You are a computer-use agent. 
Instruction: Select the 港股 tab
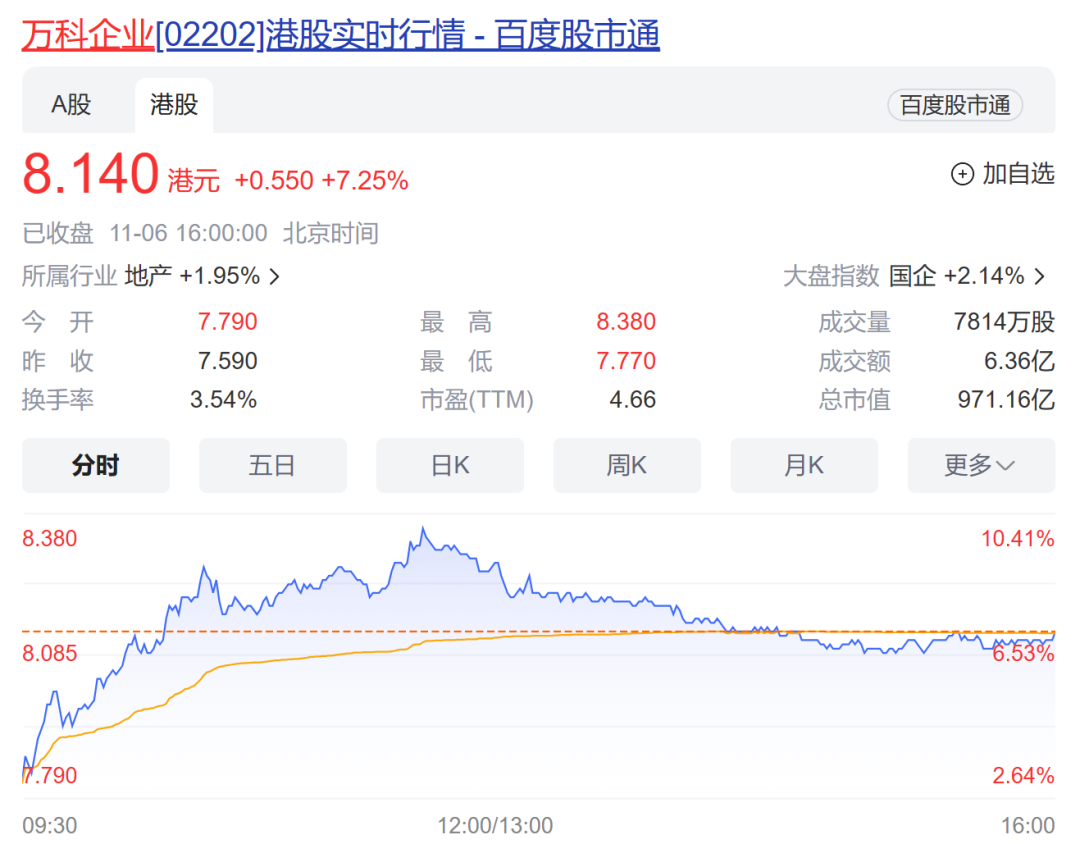pos(174,105)
